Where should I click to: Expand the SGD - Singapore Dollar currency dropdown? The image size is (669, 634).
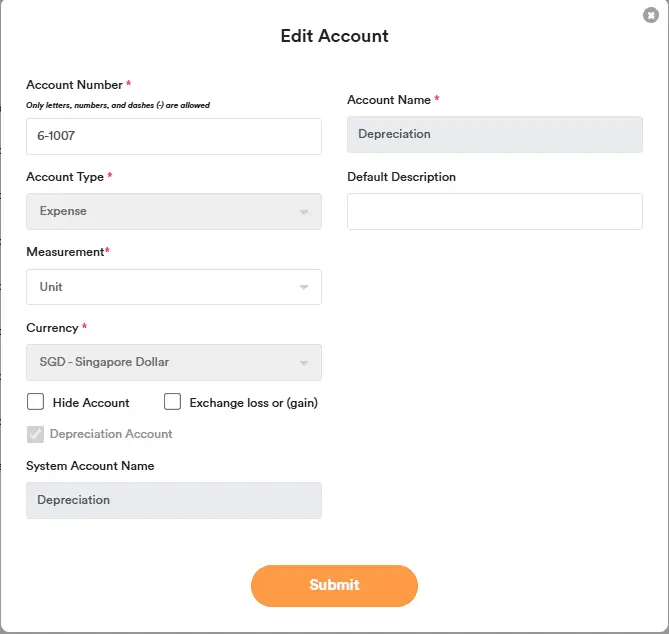coord(160,362)
